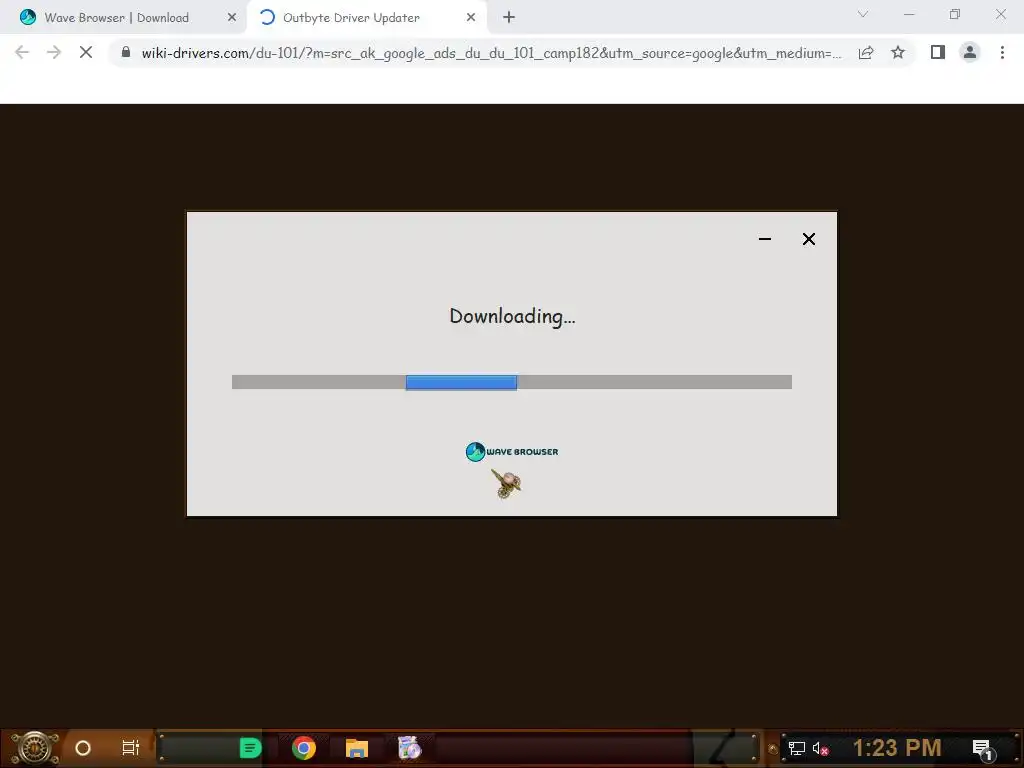Unmute the speaker in system tray
Screen dimensions: 1024x768
821,748
